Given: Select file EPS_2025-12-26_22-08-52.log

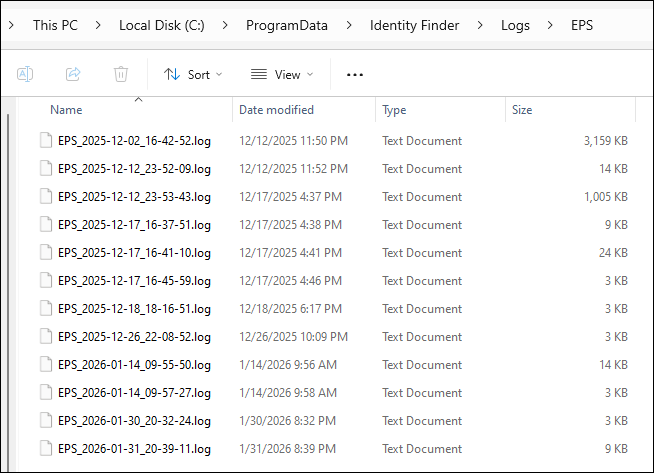Looking at the screenshot, I should [x=134, y=337].
